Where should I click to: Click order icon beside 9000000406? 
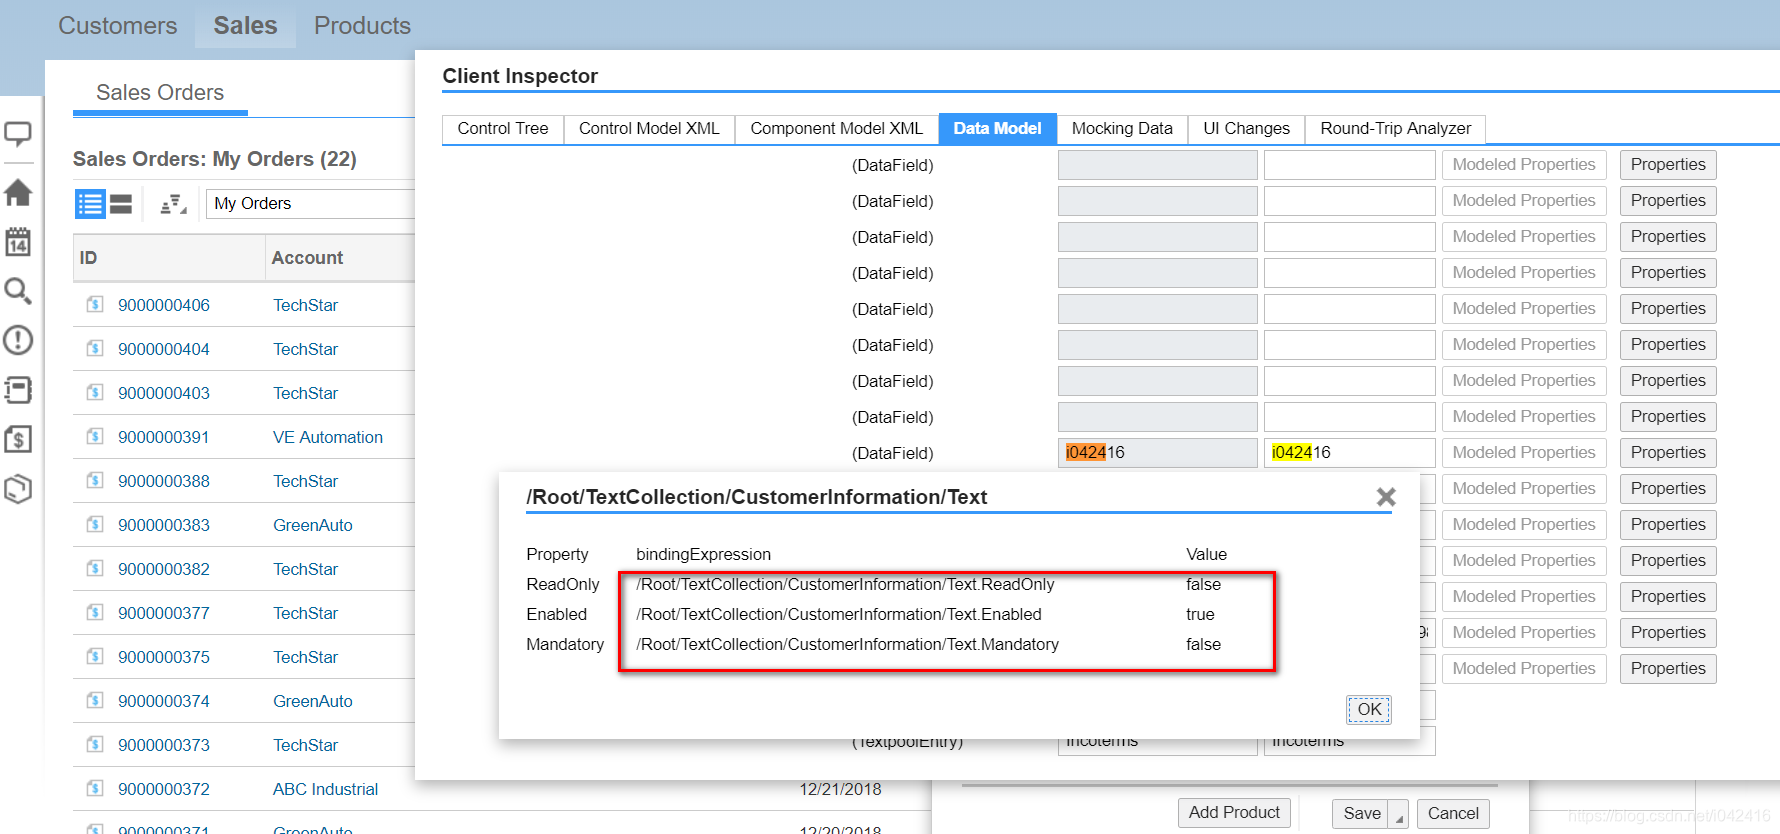coord(95,304)
